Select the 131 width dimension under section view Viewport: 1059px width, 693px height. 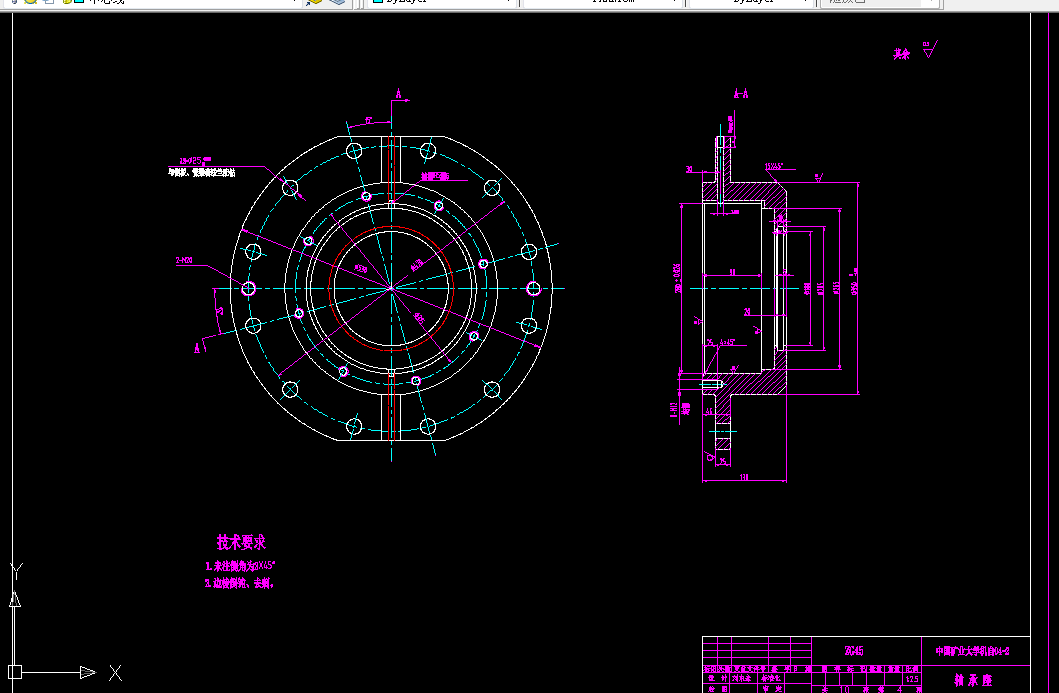(744, 478)
